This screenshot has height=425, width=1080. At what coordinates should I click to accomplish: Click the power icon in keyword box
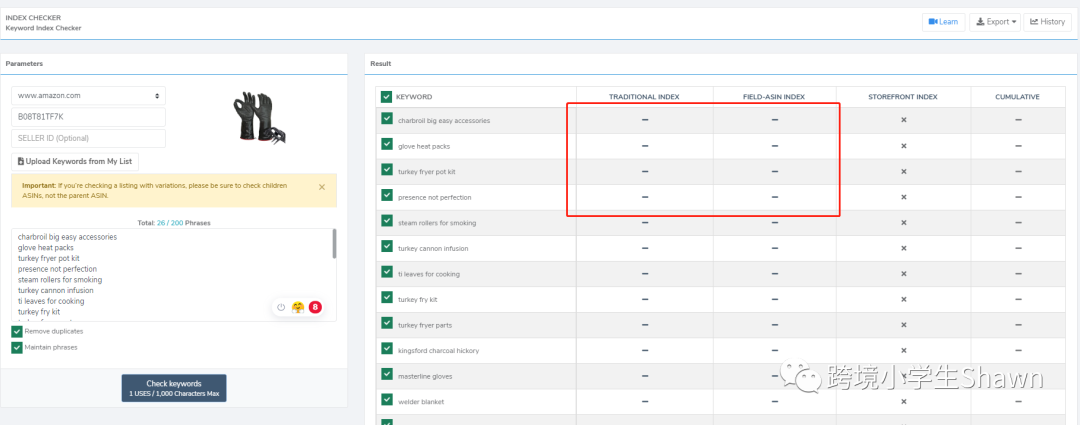pyautogui.click(x=281, y=307)
